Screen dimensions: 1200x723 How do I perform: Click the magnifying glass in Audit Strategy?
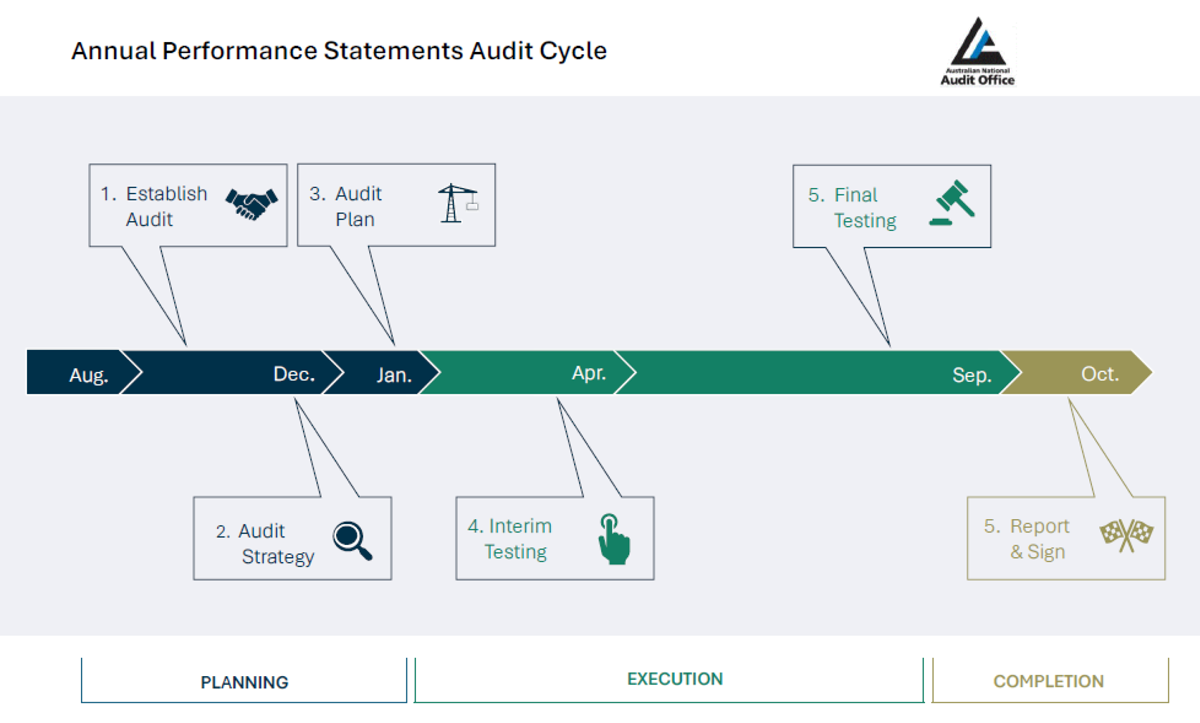click(352, 541)
